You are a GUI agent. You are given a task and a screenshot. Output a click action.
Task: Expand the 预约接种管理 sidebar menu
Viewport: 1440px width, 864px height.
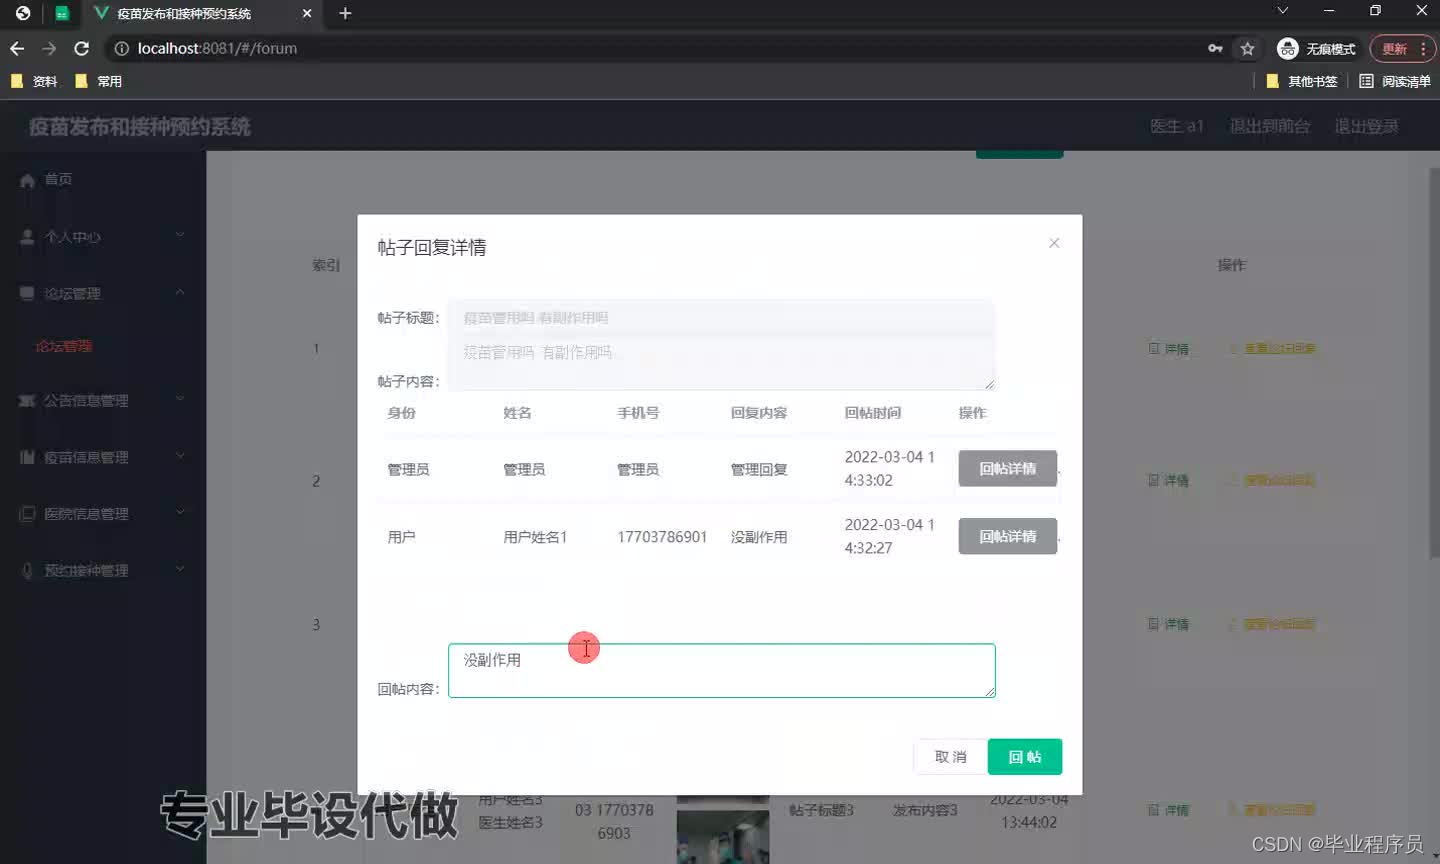[103, 570]
